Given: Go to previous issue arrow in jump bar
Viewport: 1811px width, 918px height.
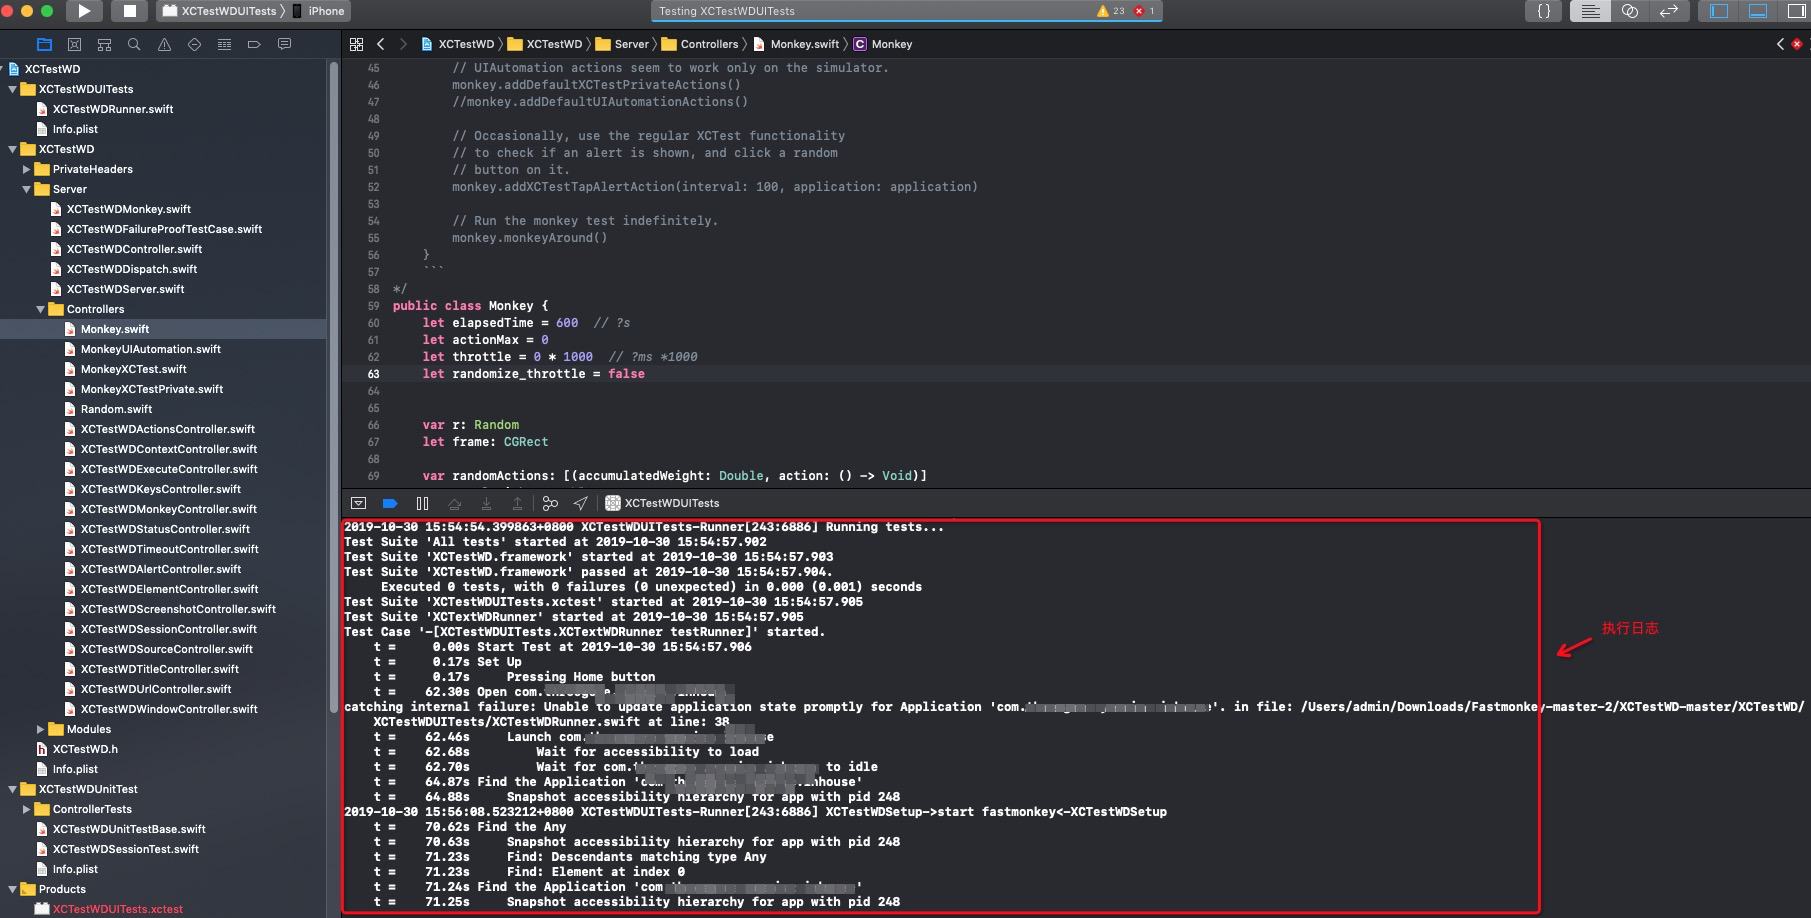Looking at the screenshot, I should pyautogui.click(x=1780, y=44).
